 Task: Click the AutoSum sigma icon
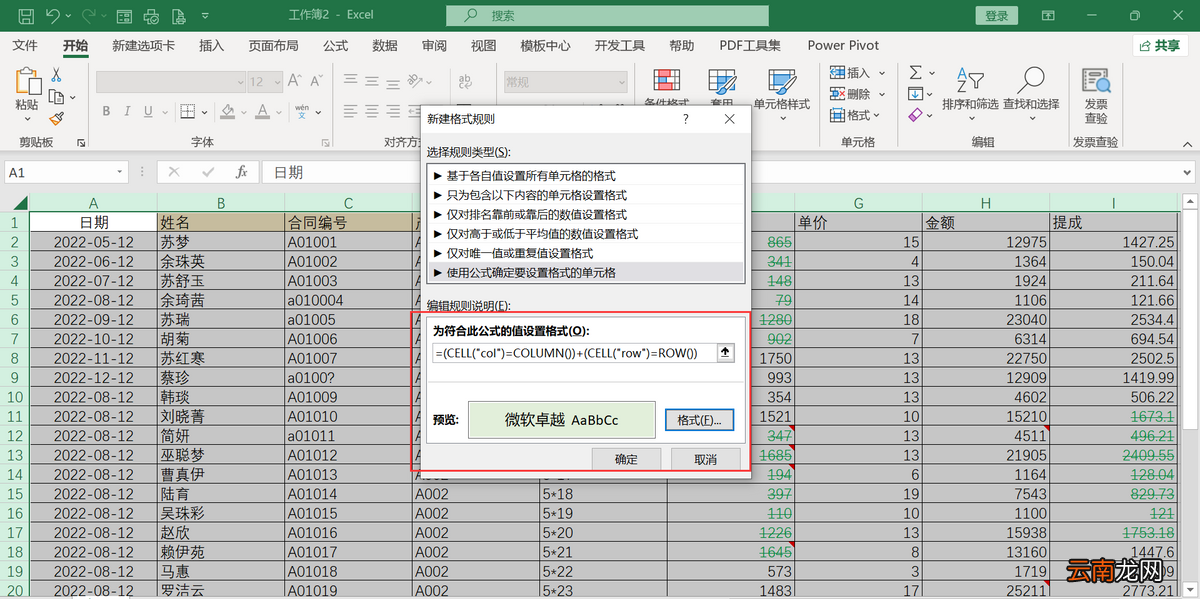pyautogui.click(x=916, y=72)
